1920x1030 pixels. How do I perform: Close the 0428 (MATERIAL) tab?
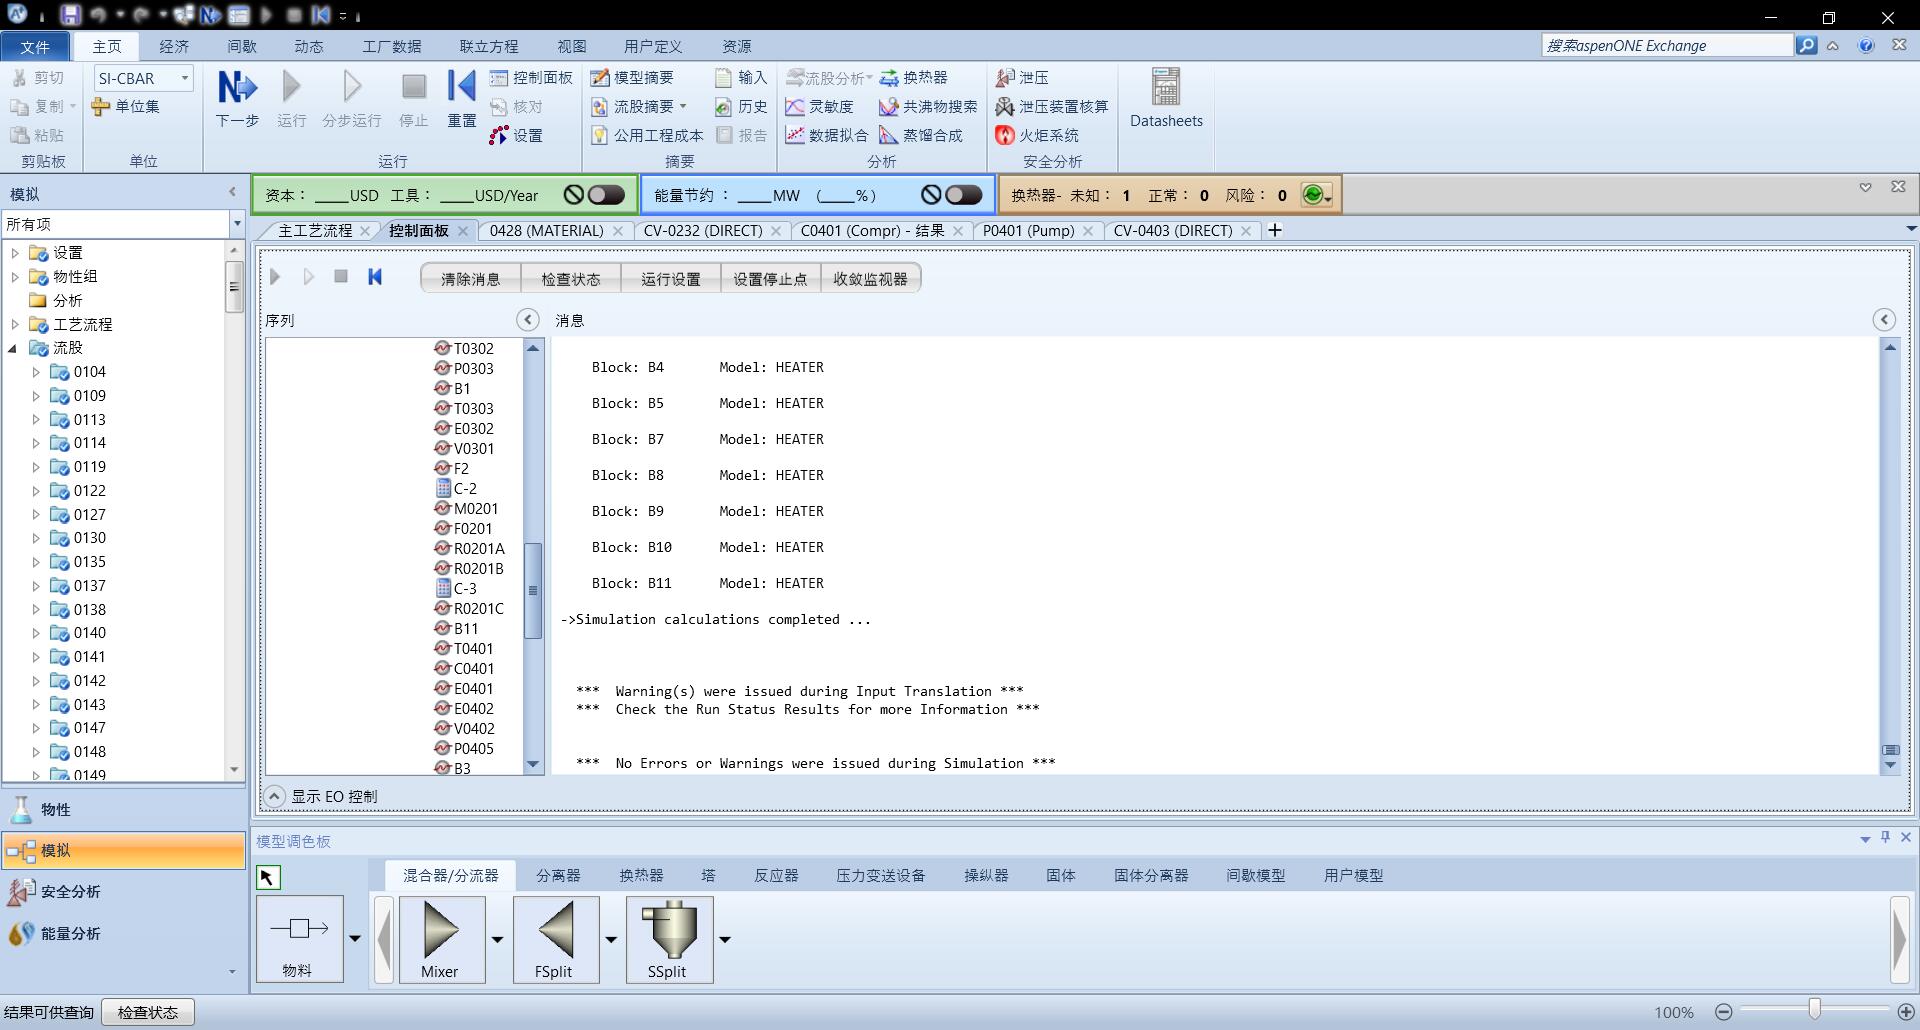(x=618, y=231)
